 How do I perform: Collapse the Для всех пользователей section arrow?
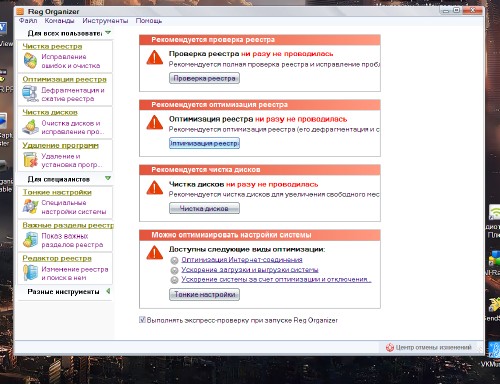[108, 33]
